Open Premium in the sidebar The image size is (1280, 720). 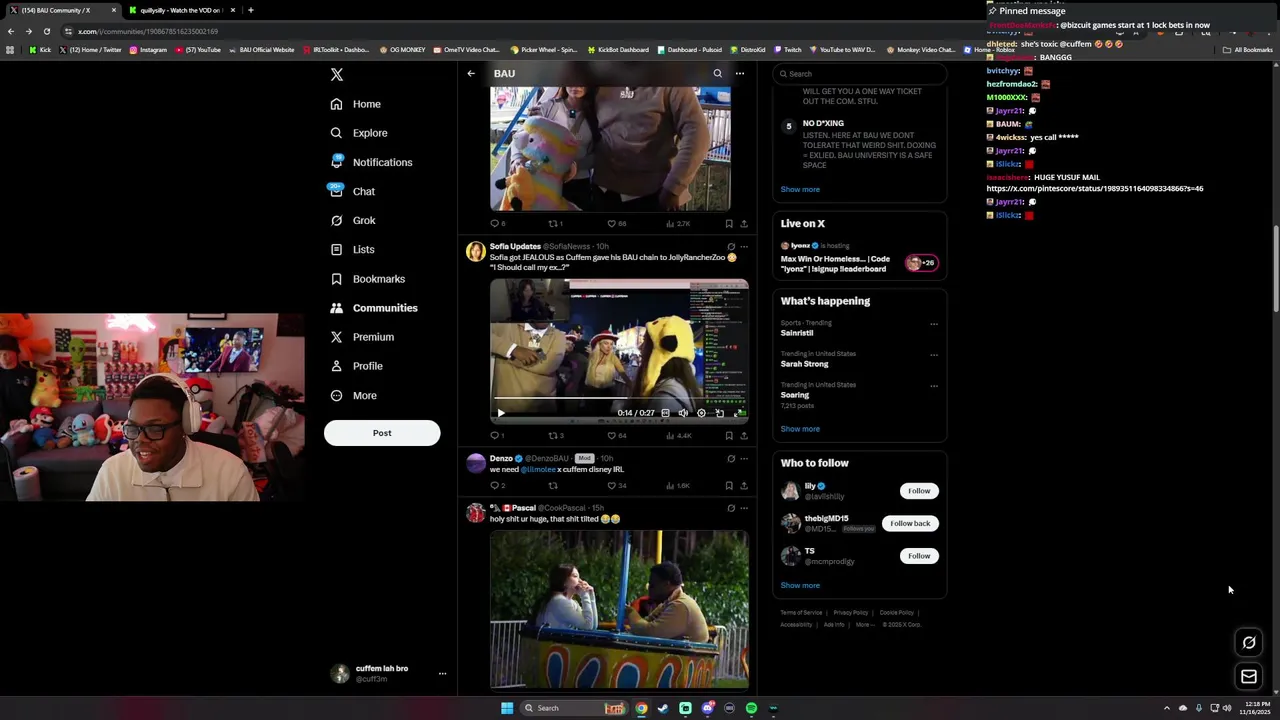coord(362,337)
